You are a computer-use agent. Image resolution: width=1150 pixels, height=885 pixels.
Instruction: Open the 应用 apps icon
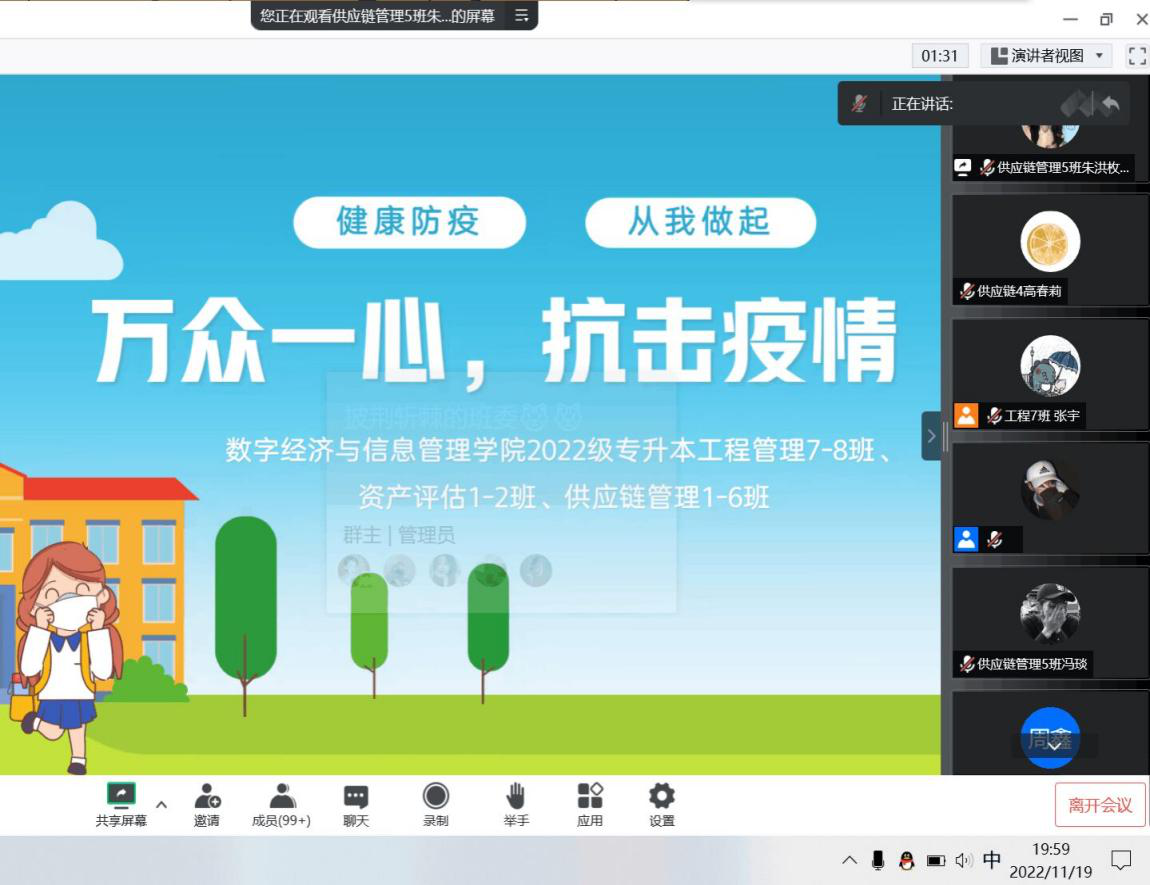coord(590,796)
